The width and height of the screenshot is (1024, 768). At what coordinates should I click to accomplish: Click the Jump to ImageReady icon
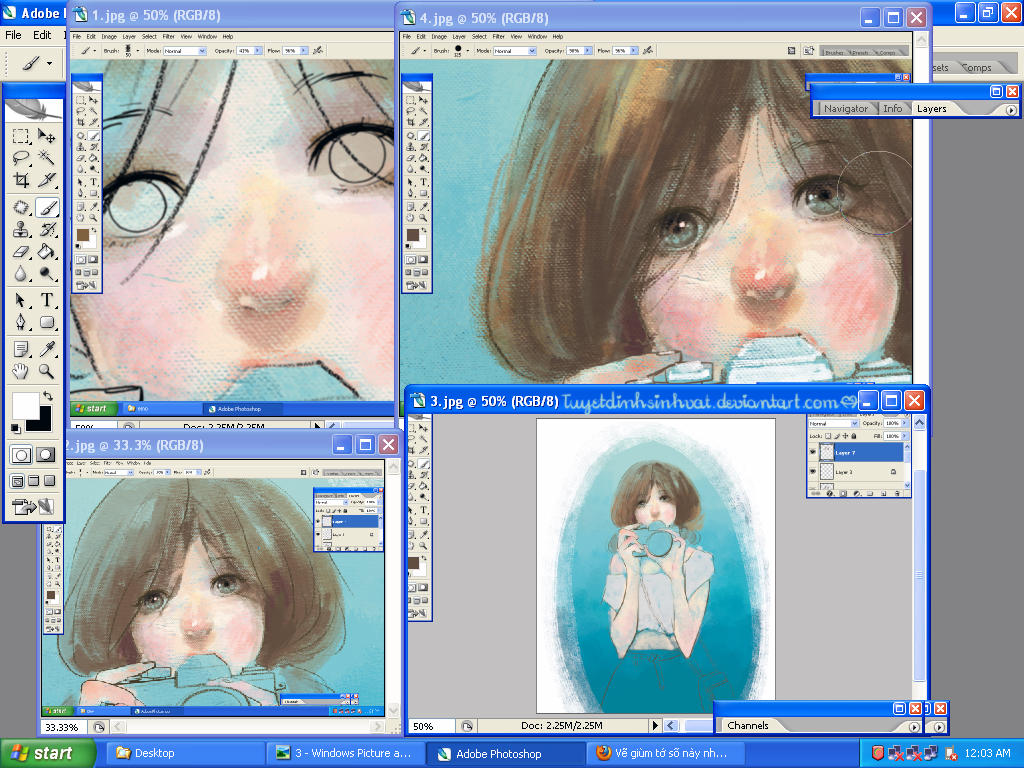[x=32, y=507]
